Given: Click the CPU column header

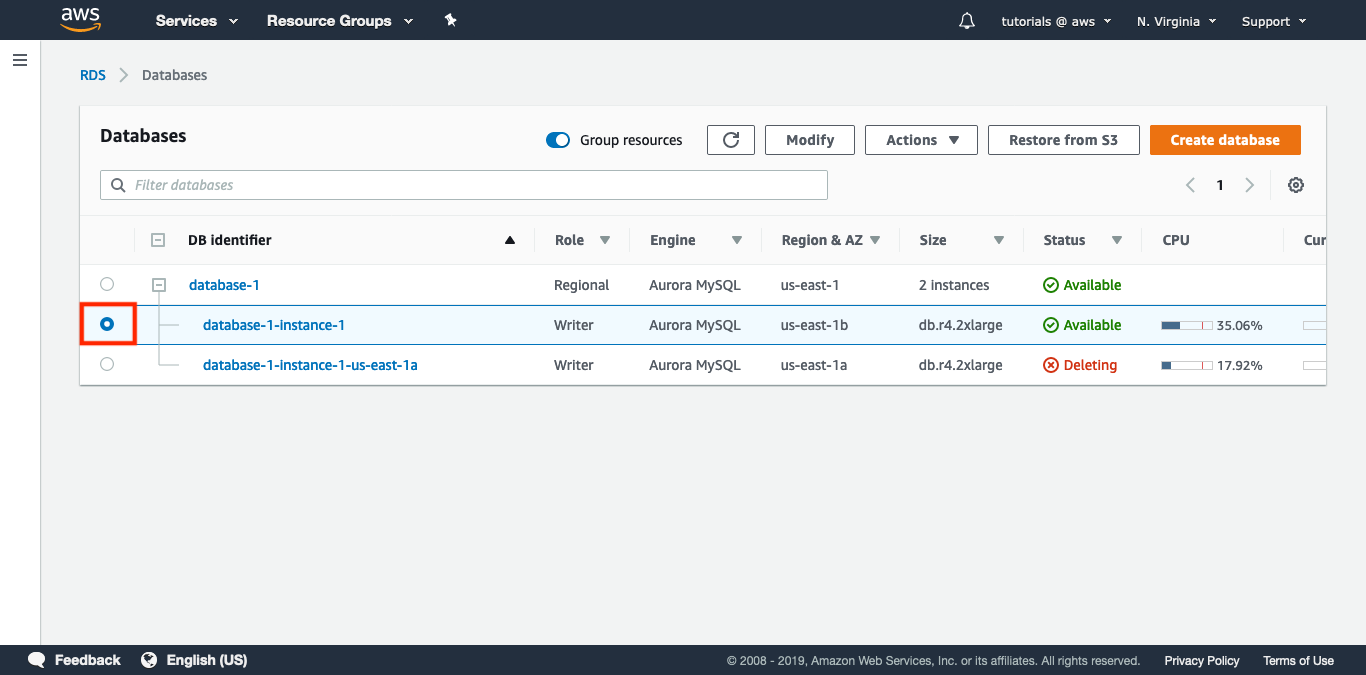Looking at the screenshot, I should click(1176, 240).
